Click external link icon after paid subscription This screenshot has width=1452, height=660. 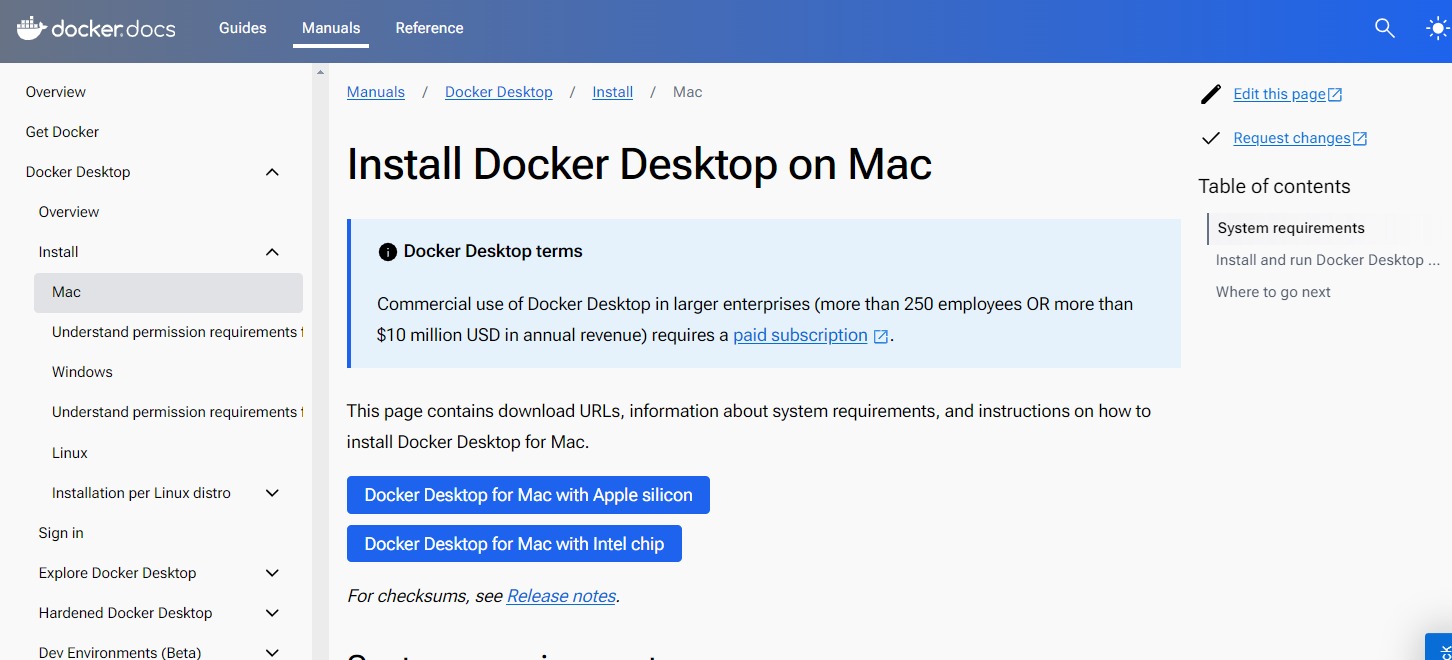(881, 337)
